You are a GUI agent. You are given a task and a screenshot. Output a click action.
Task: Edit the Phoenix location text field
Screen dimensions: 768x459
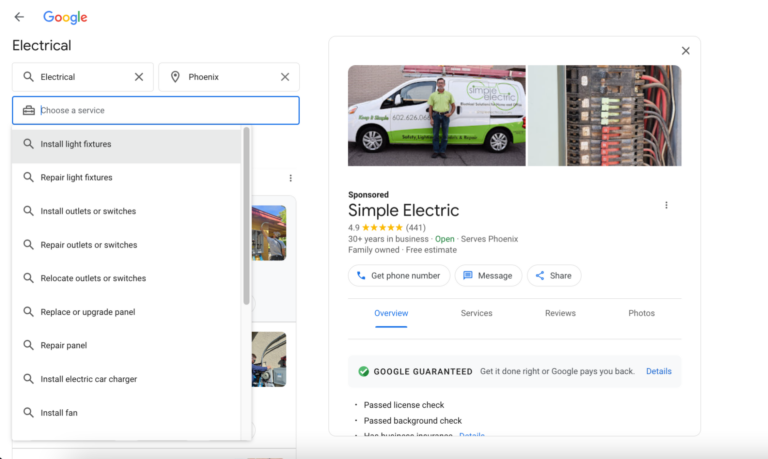pyautogui.click(x=230, y=77)
